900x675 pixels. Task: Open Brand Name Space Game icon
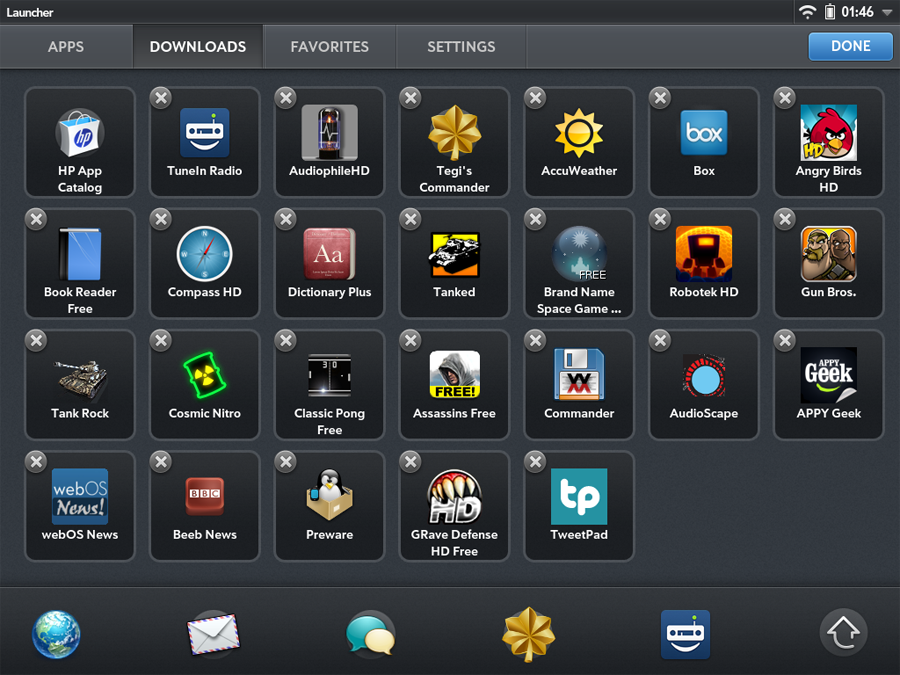tap(579, 263)
